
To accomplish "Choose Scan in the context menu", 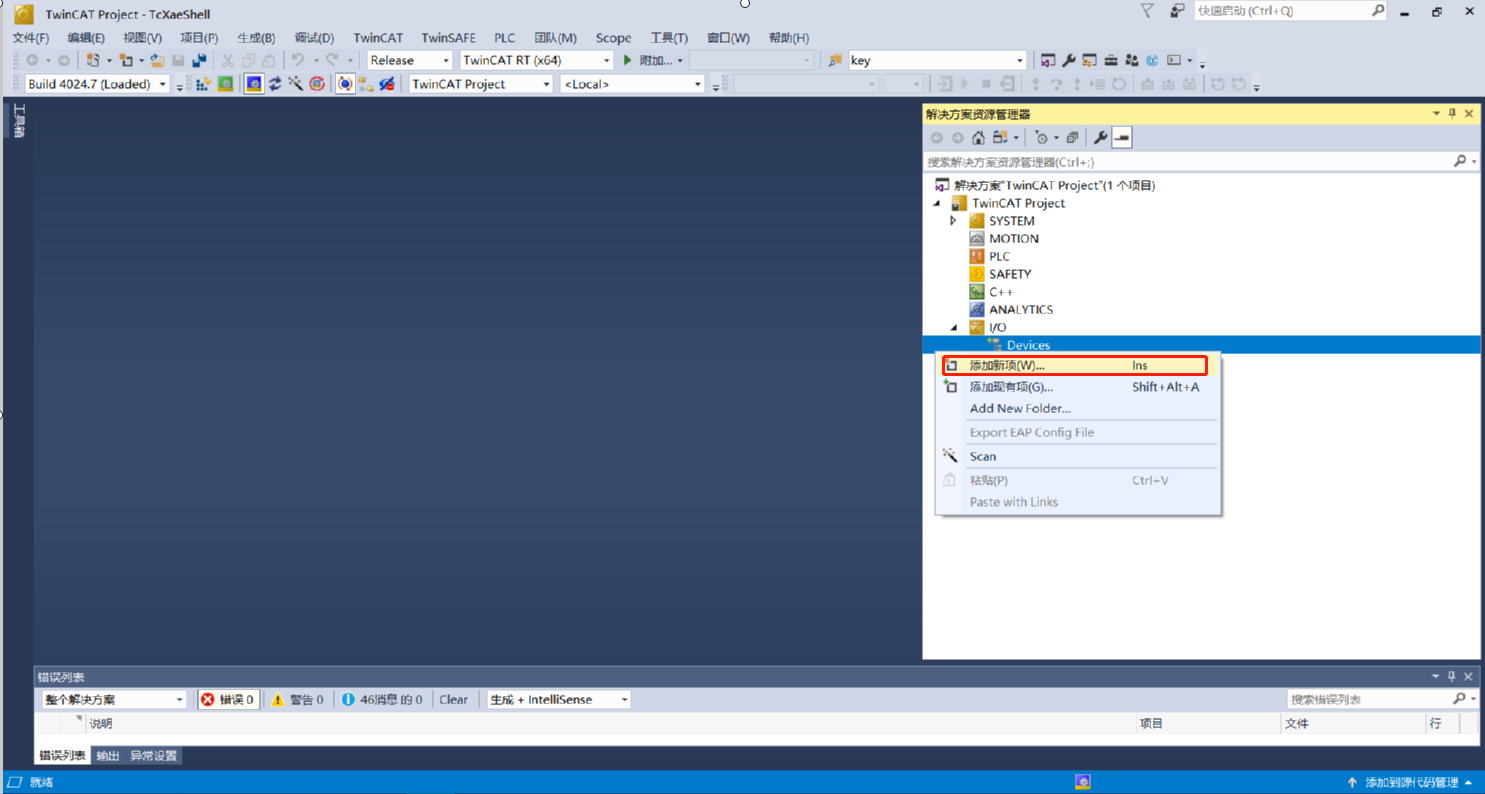I will [x=1077, y=456].
